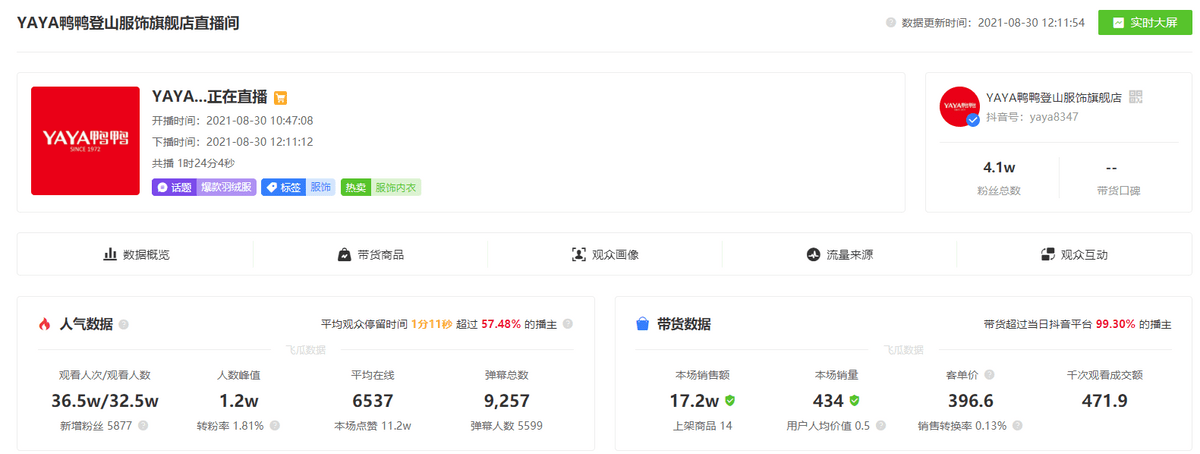The height and width of the screenshot is (454, 1200).
Task: Click the YAYA red live cover thumbnail
Action: click(85, 141)
